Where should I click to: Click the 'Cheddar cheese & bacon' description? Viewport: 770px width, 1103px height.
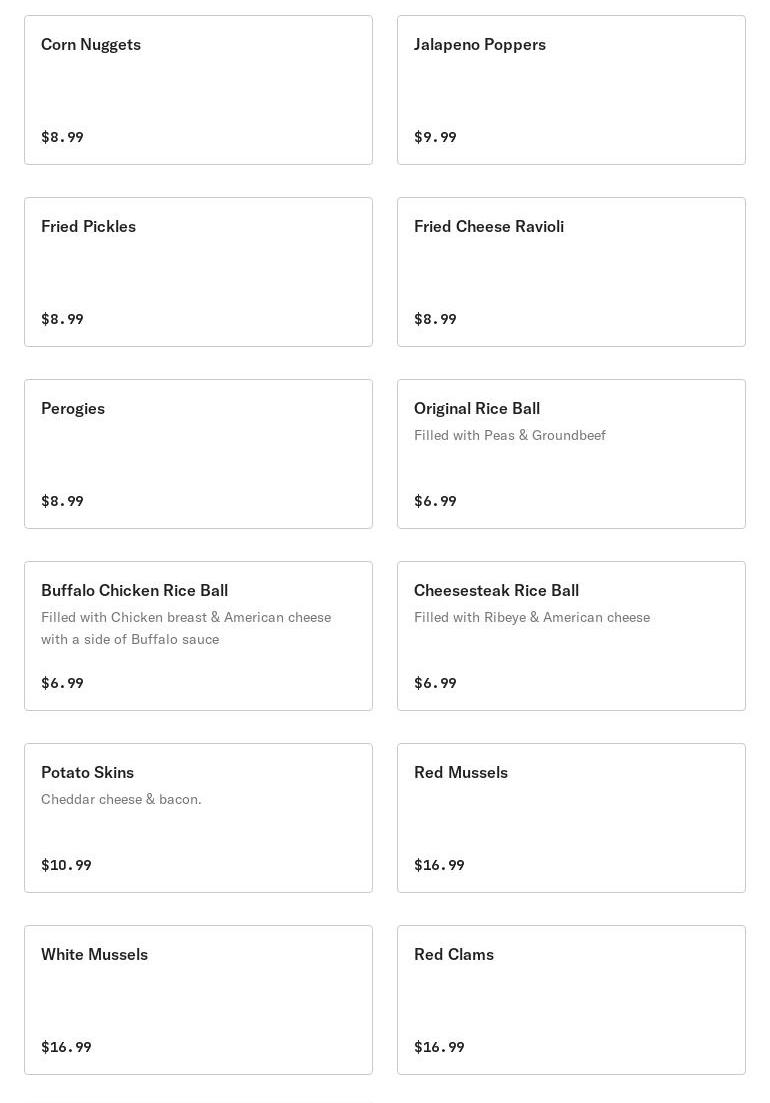pos(121,799)
